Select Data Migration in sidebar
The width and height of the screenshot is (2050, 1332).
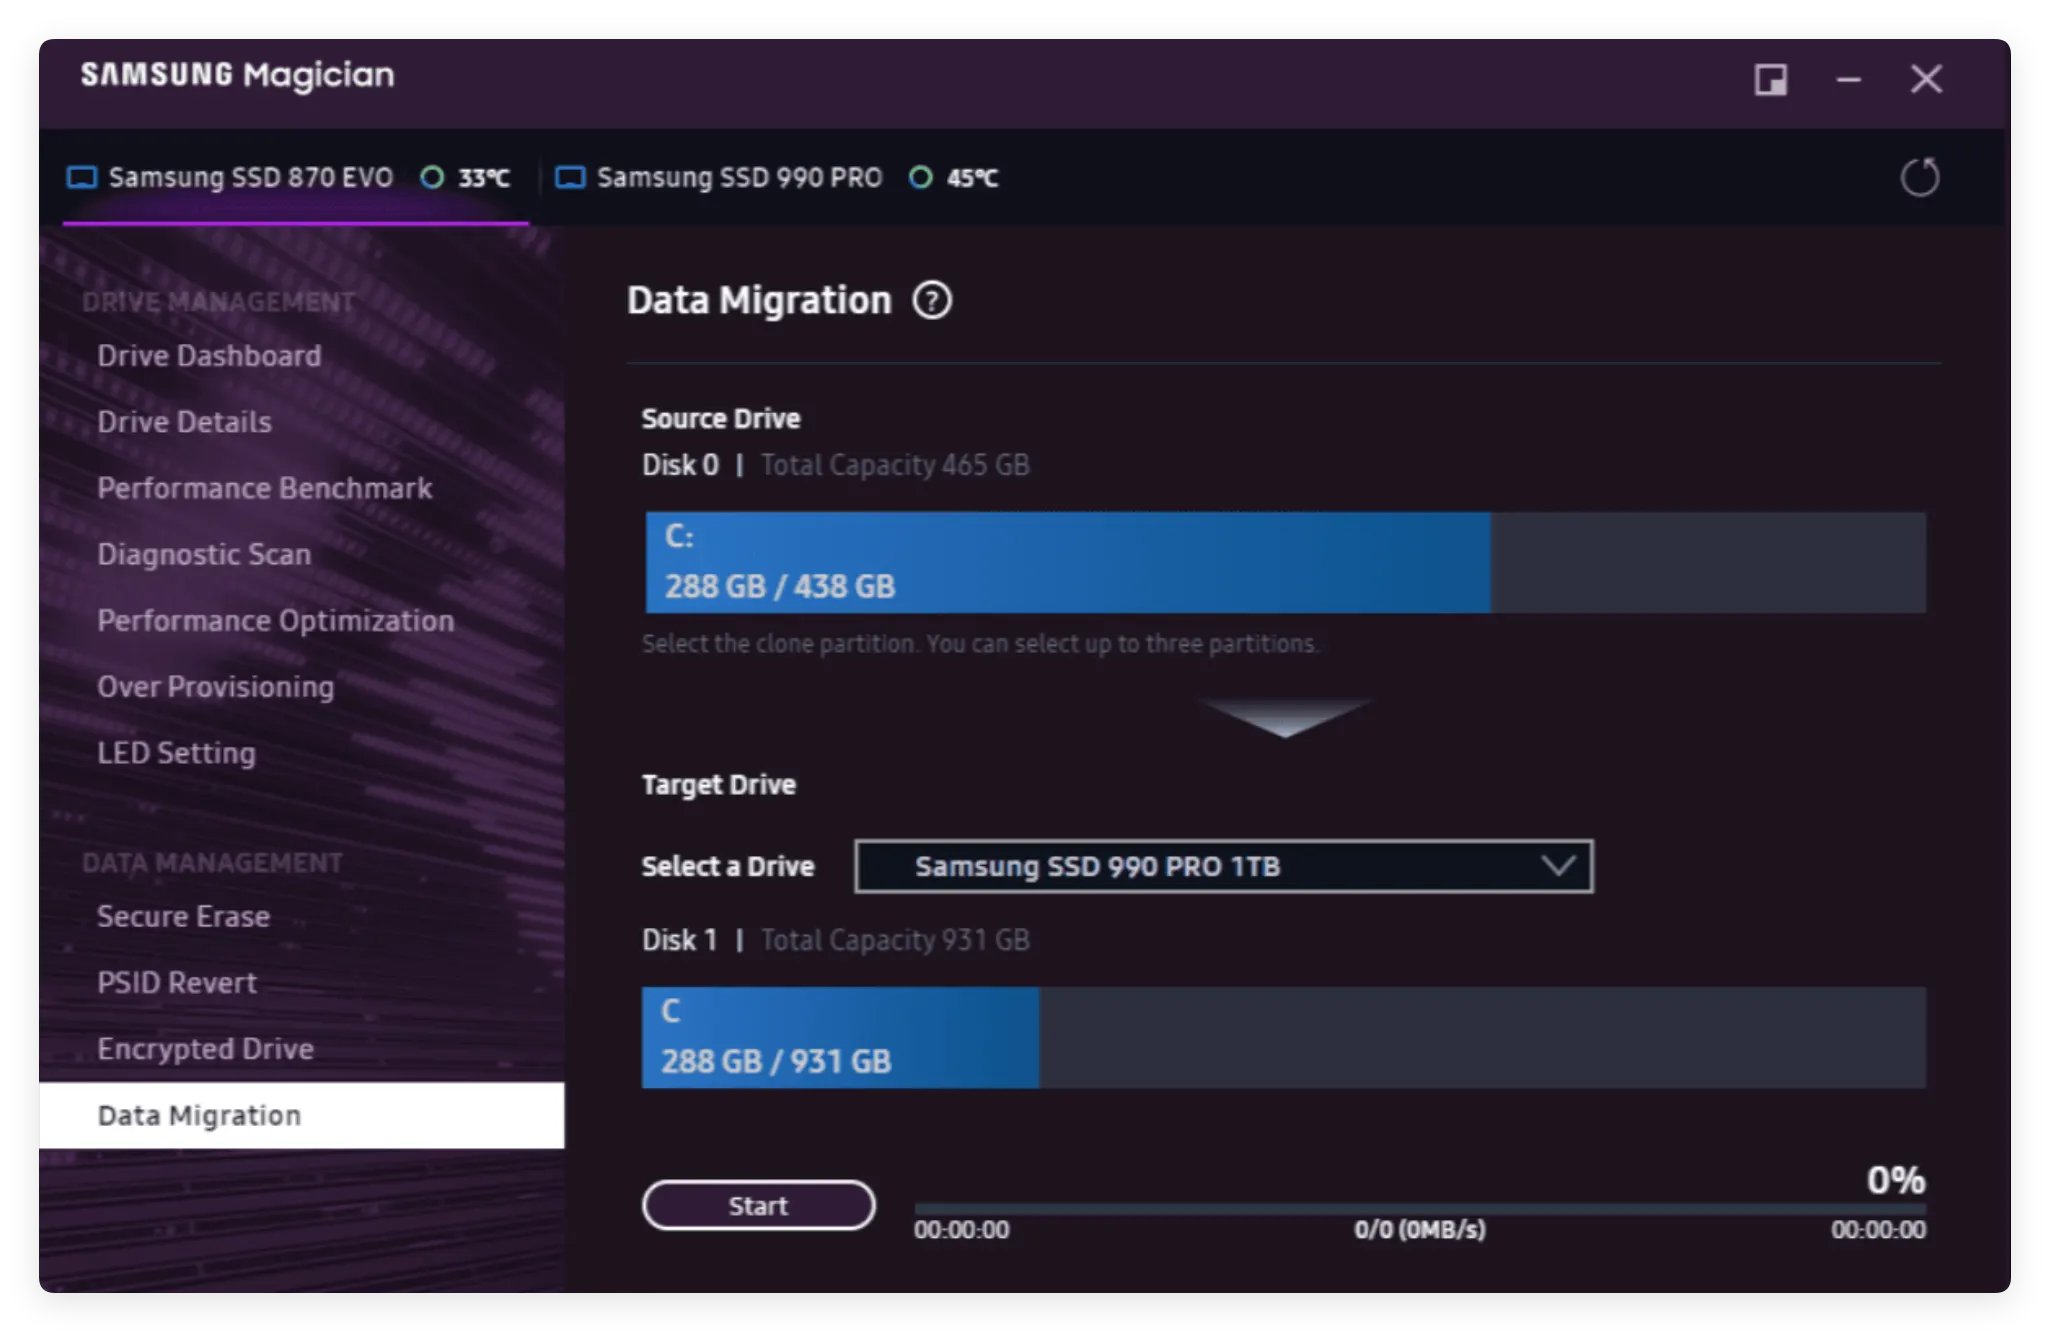pos(301,1115)
